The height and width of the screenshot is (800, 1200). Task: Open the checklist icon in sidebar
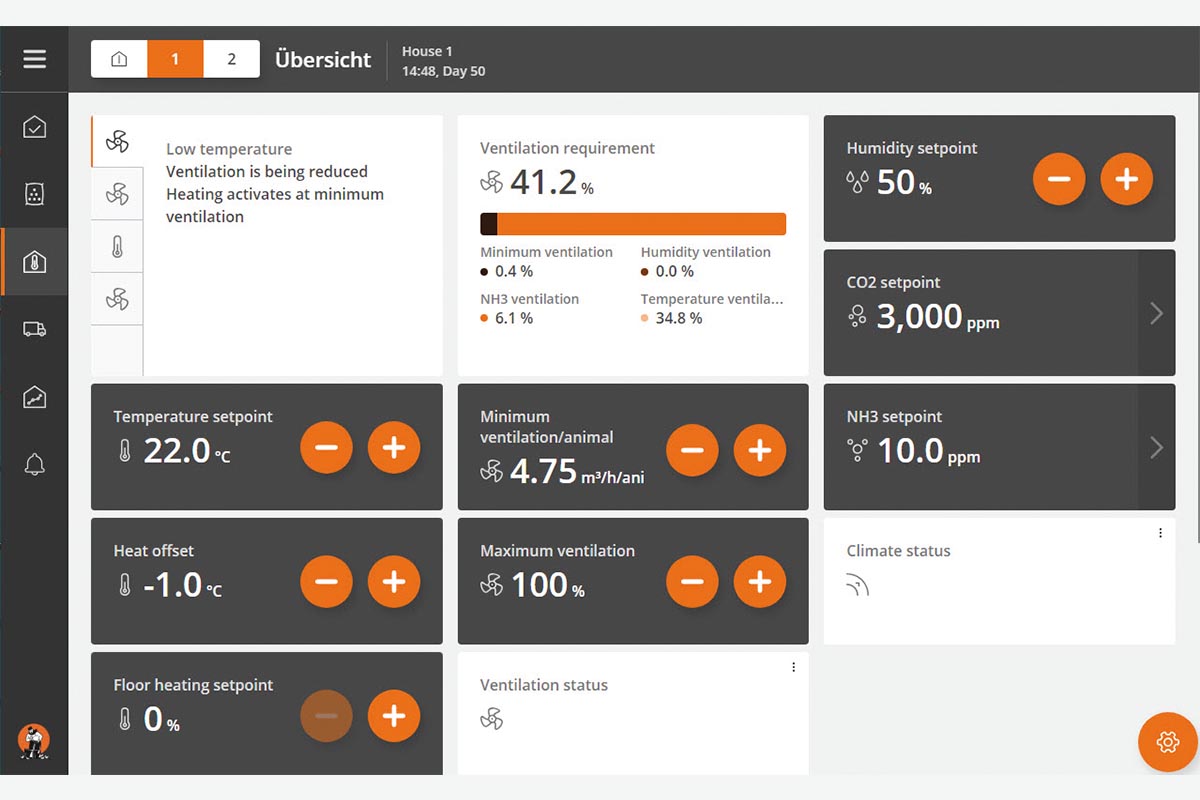34,127
